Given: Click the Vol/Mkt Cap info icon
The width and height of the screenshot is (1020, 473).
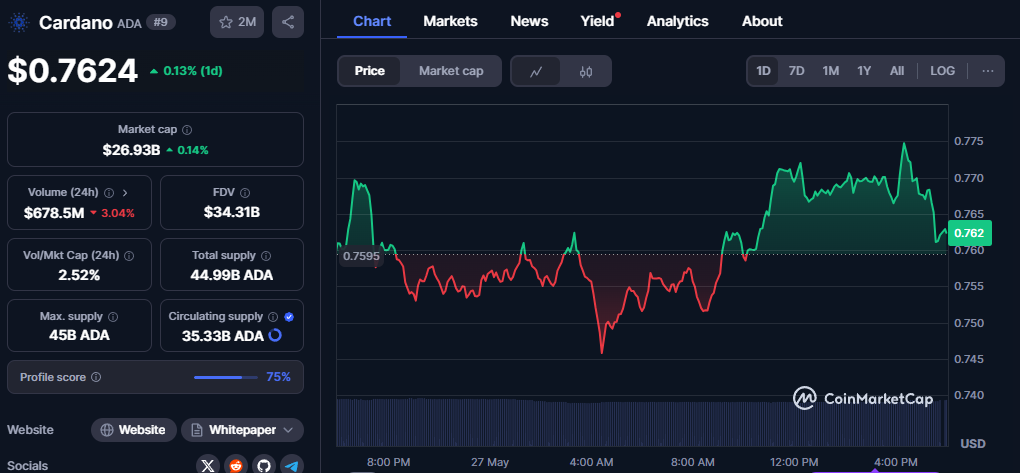Looking at the screenshot, I should coord(129,256).
